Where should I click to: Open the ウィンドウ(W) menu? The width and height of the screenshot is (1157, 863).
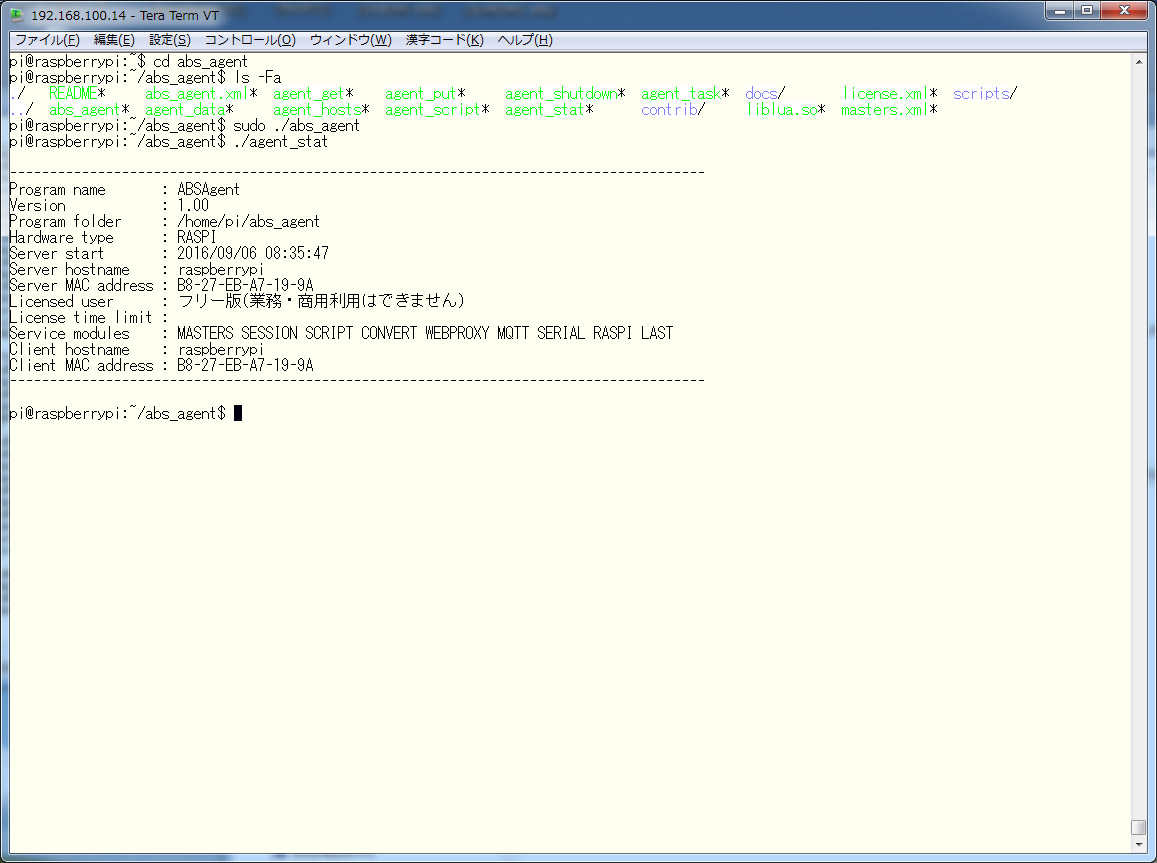[350, 40]
